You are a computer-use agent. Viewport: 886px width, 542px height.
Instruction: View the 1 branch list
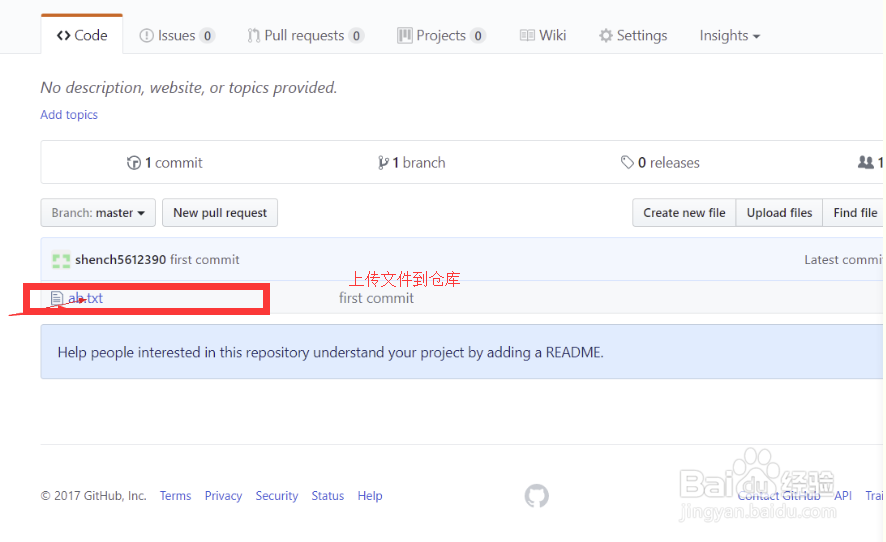coord(411,163)
